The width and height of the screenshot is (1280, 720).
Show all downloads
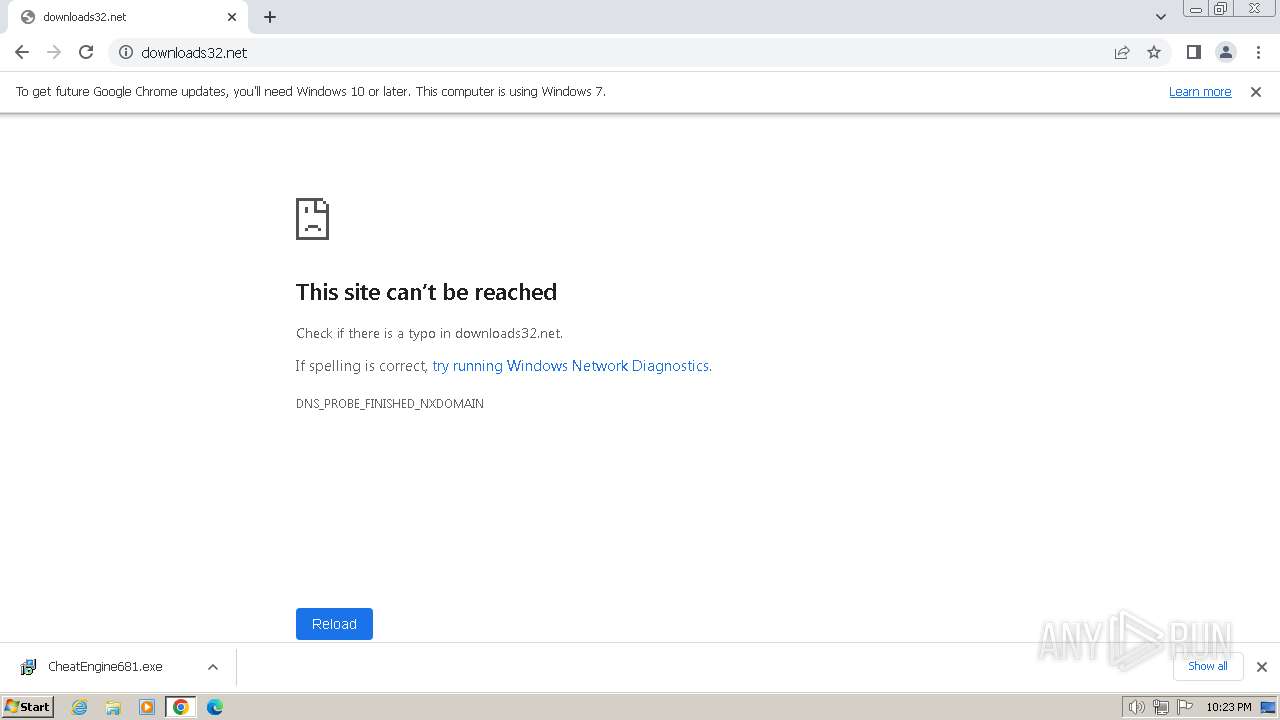tap(1207, 666)
